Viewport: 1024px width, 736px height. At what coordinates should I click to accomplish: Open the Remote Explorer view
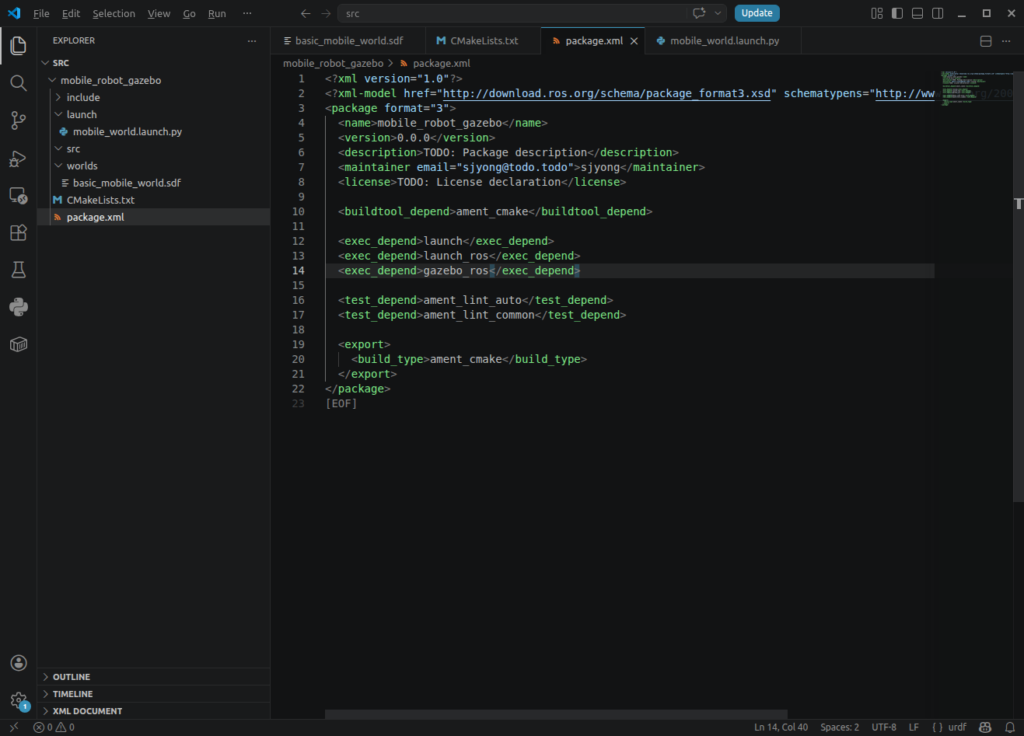click(18, 195)
